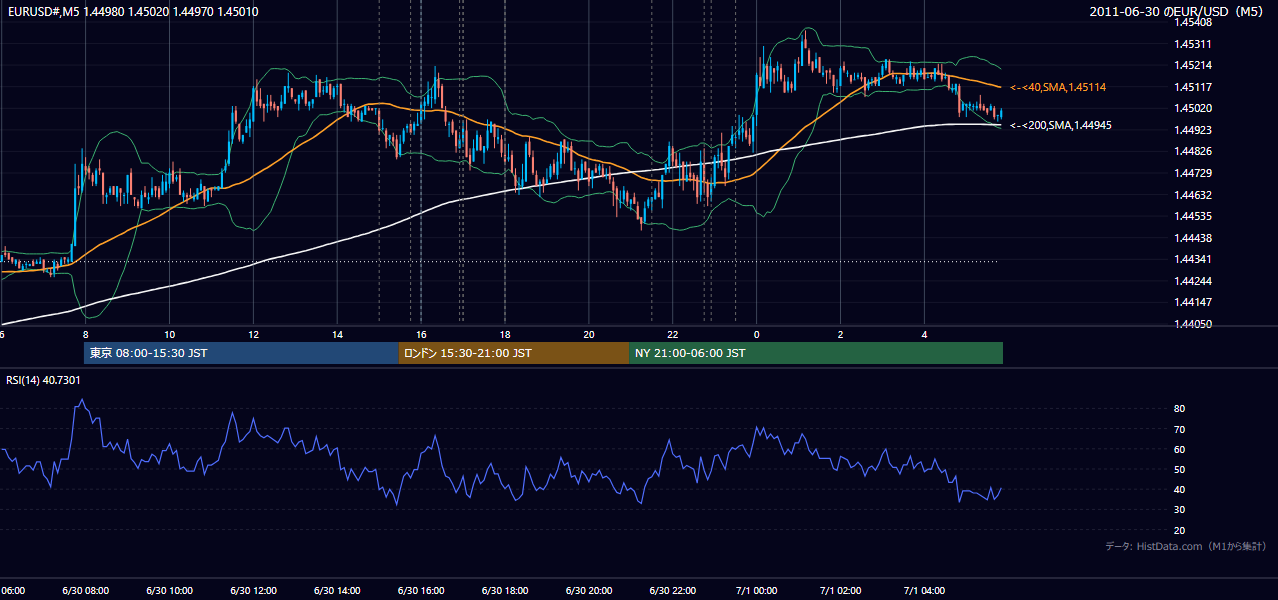Click RSI scale value 60
The height and width of the screenshot is (600, 1278).
click(x=1180, y=449)
